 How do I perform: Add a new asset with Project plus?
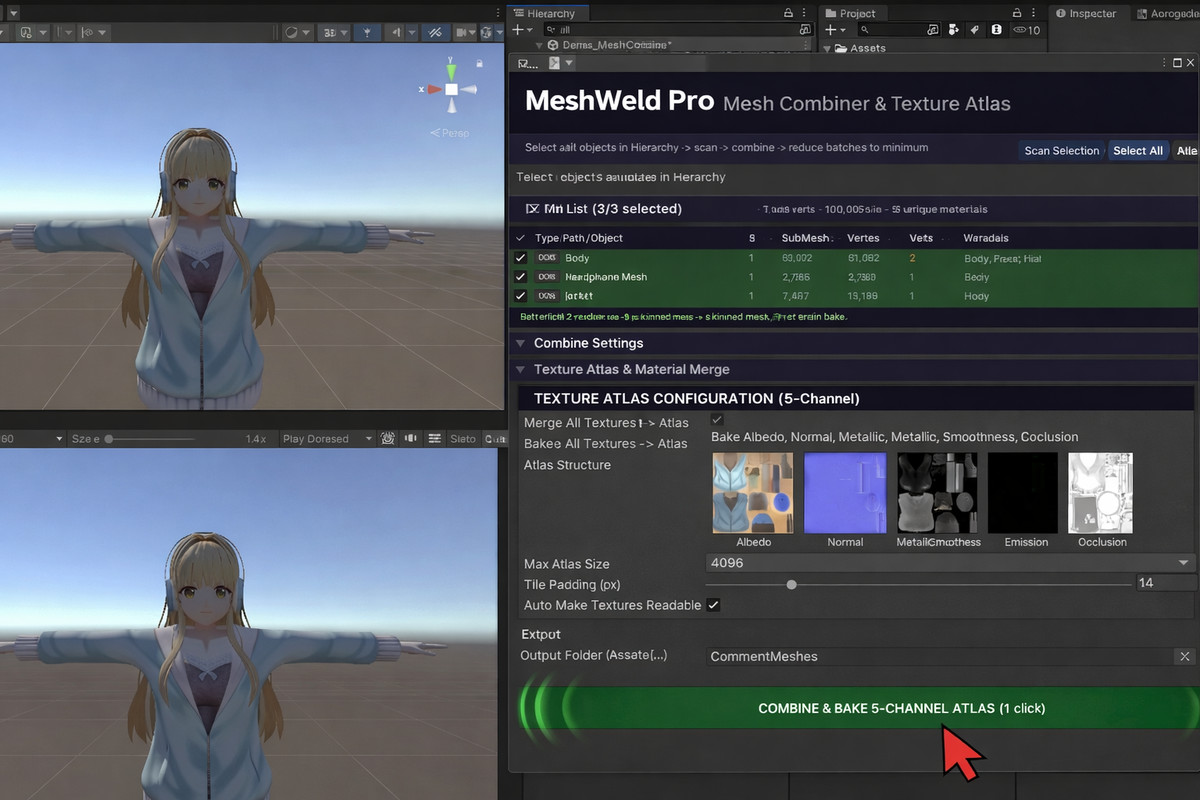click(830, 30)
